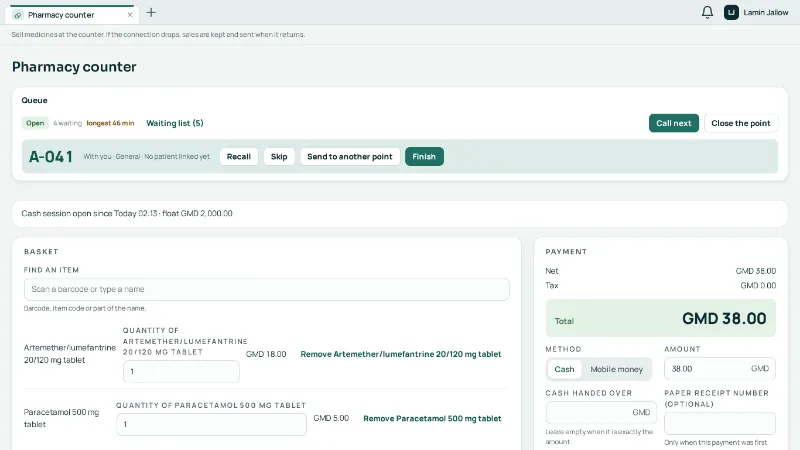
Task: Recall ticket A-041
Action: pos(239,157)
